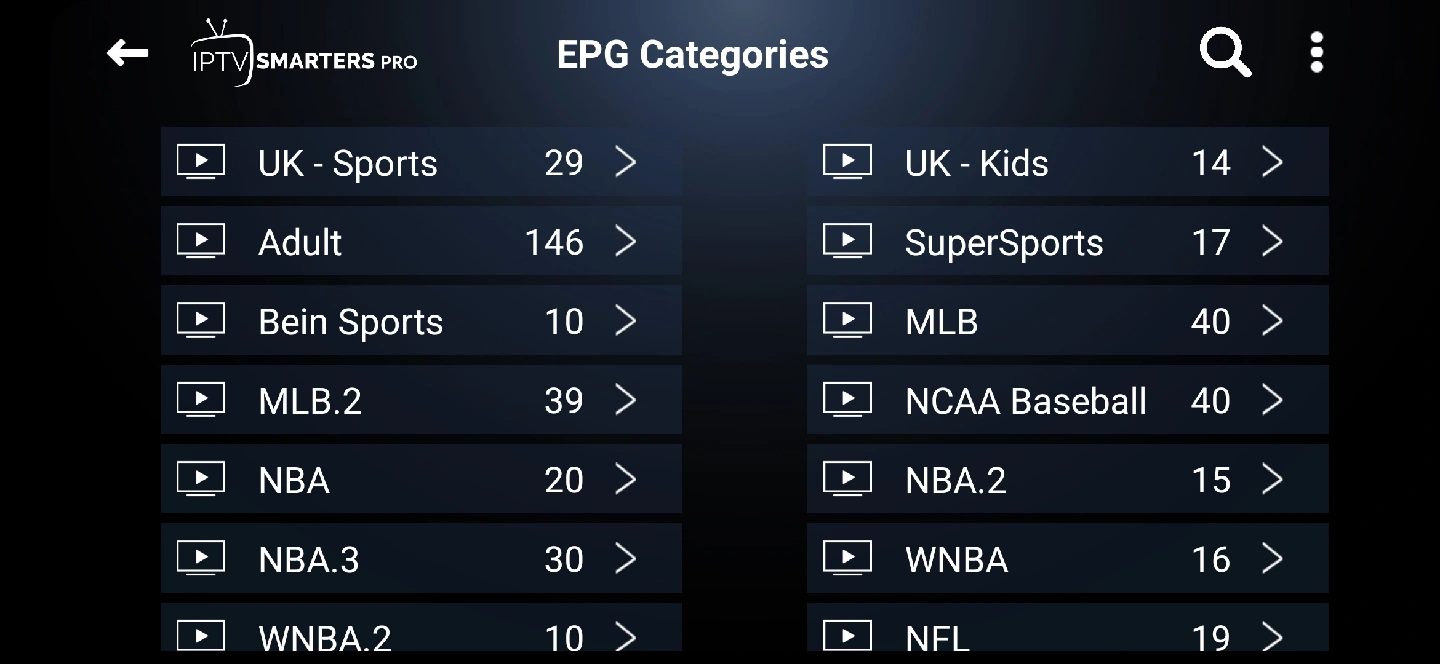
Task: Click the EPG Categories page title
Action: tap(692, 55)
